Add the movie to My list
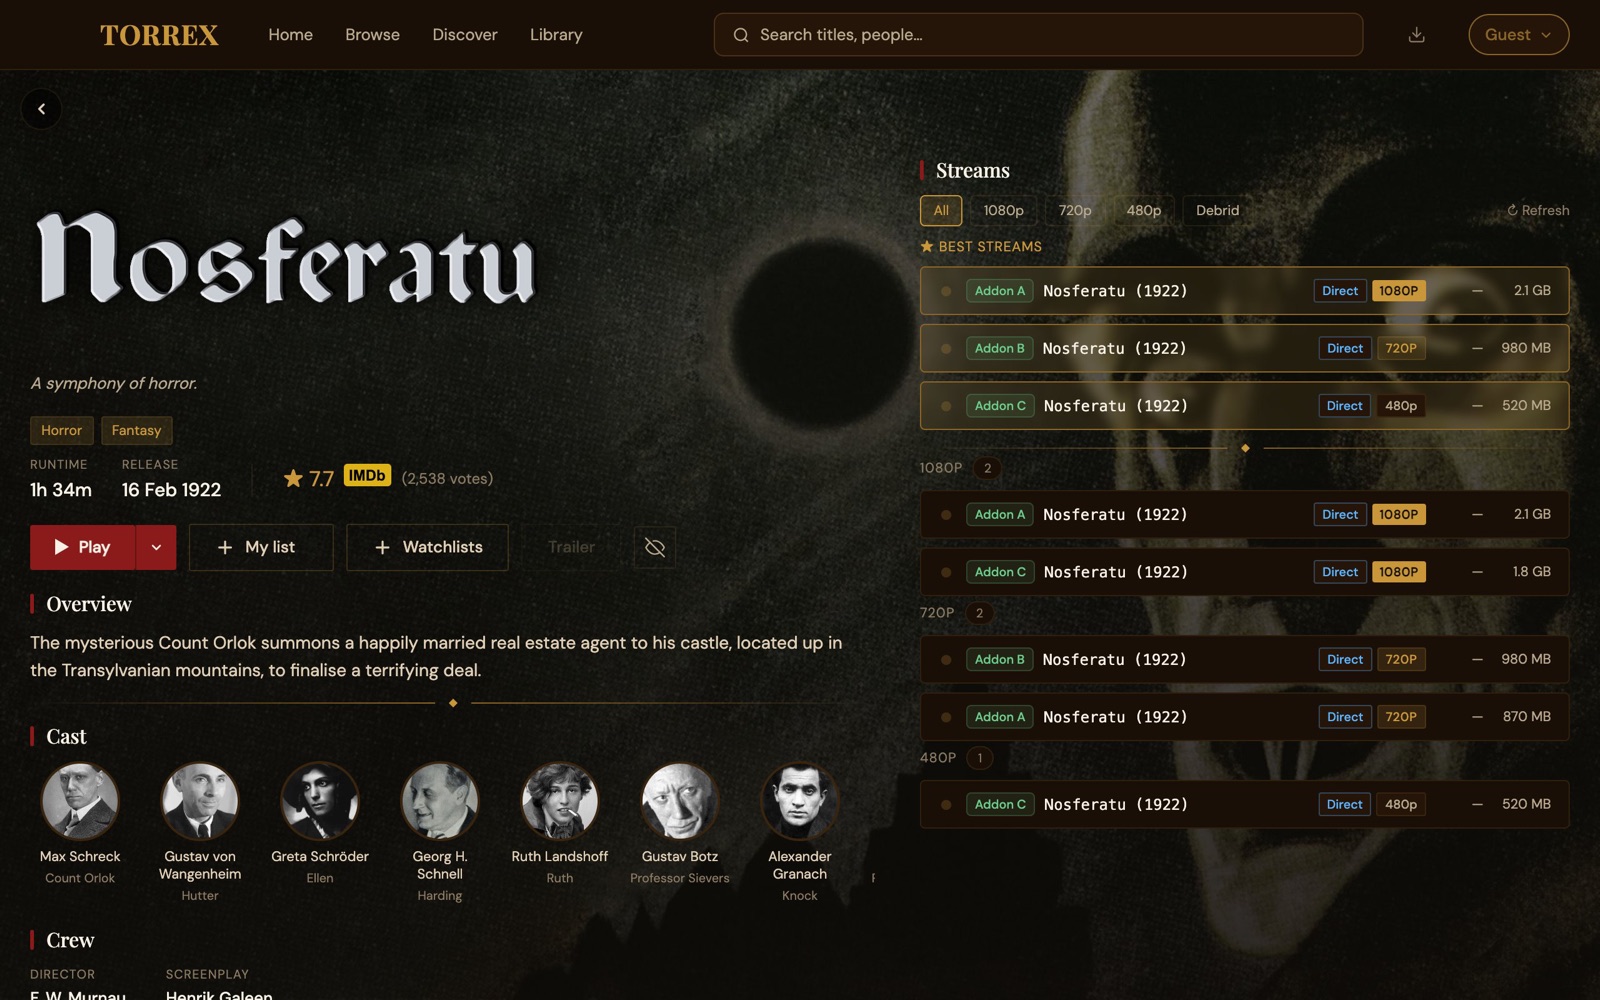The image size is (1600, 1000). [261, 547]
